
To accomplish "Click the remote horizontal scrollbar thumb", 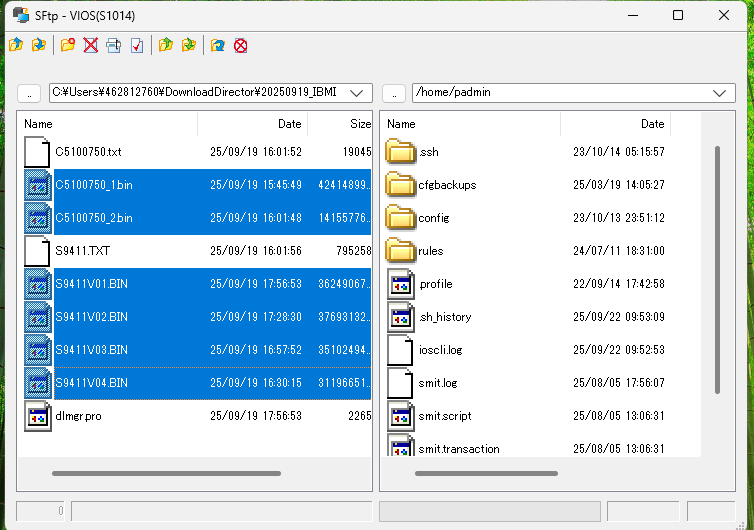I will (486, 474).
